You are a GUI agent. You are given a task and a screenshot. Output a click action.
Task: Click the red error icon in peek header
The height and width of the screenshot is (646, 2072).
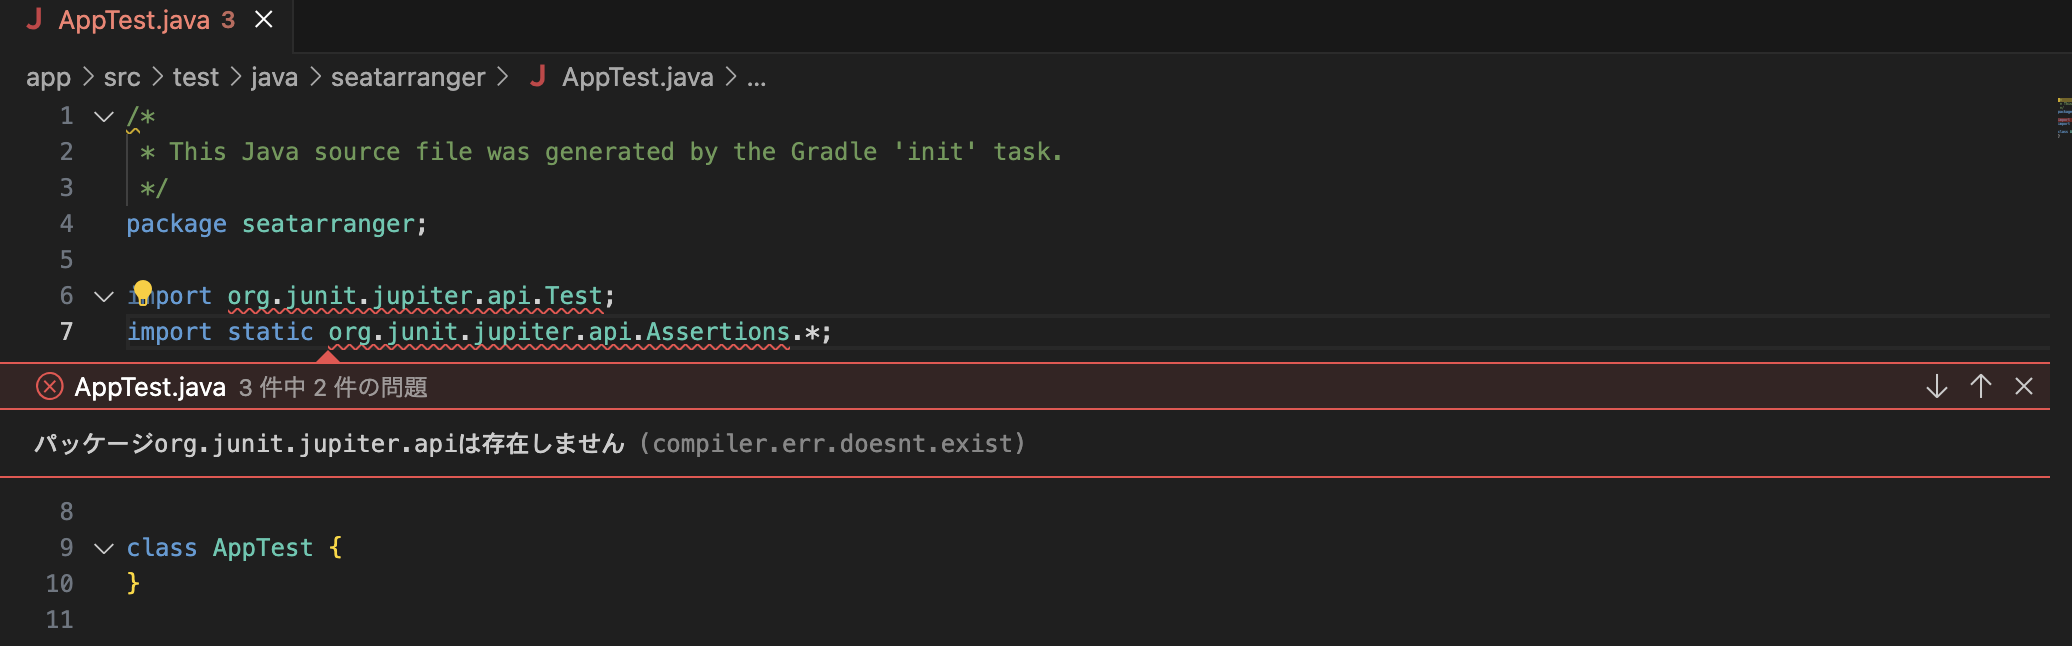49,387
